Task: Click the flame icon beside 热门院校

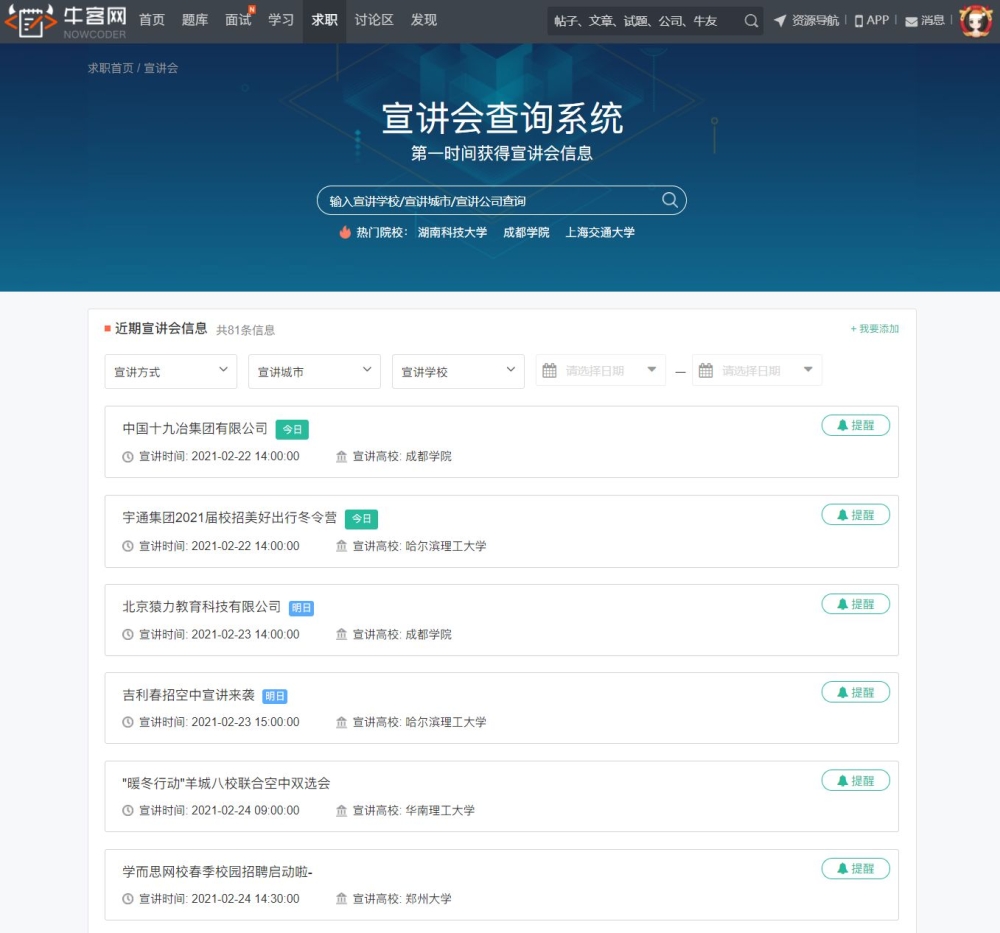Action: [345, 232]
